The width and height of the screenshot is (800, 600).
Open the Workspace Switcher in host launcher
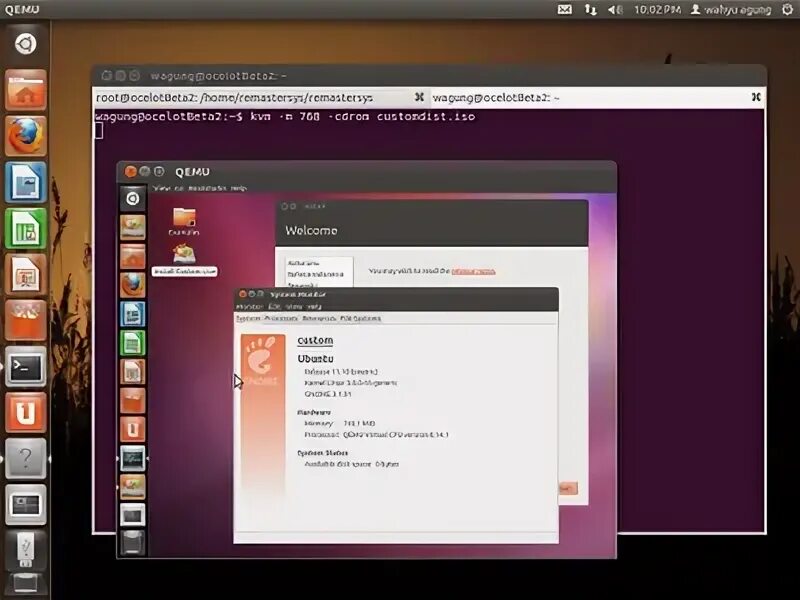pos(26,505)
